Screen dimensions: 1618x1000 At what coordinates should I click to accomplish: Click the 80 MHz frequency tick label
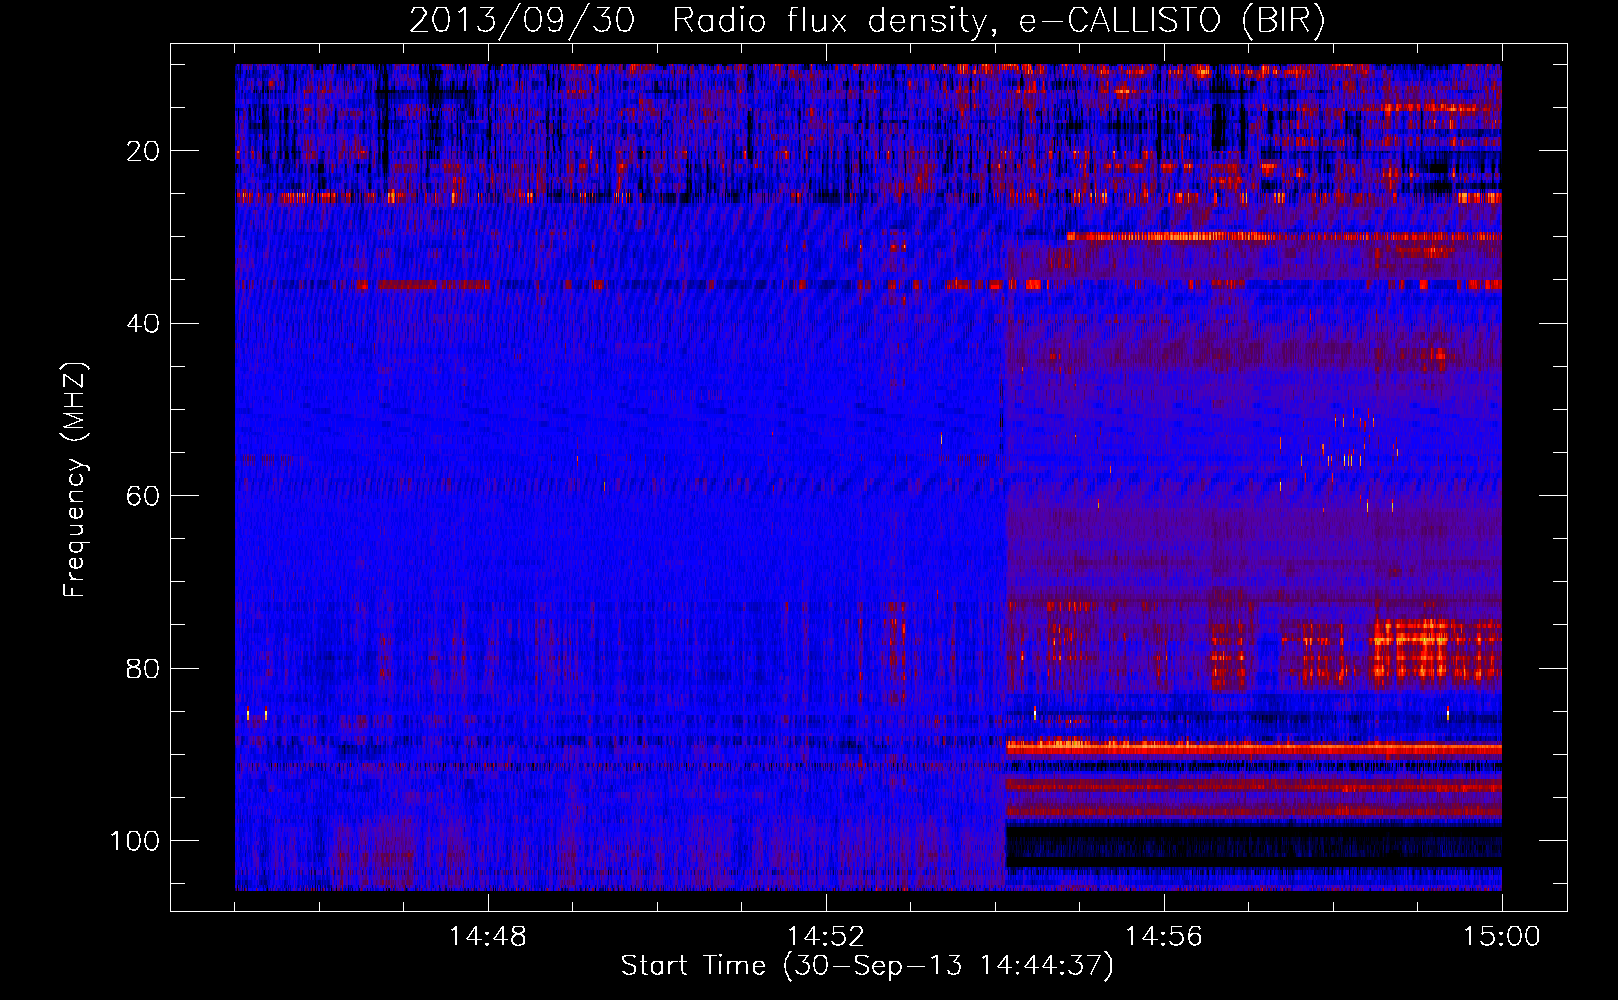point(143,669)
